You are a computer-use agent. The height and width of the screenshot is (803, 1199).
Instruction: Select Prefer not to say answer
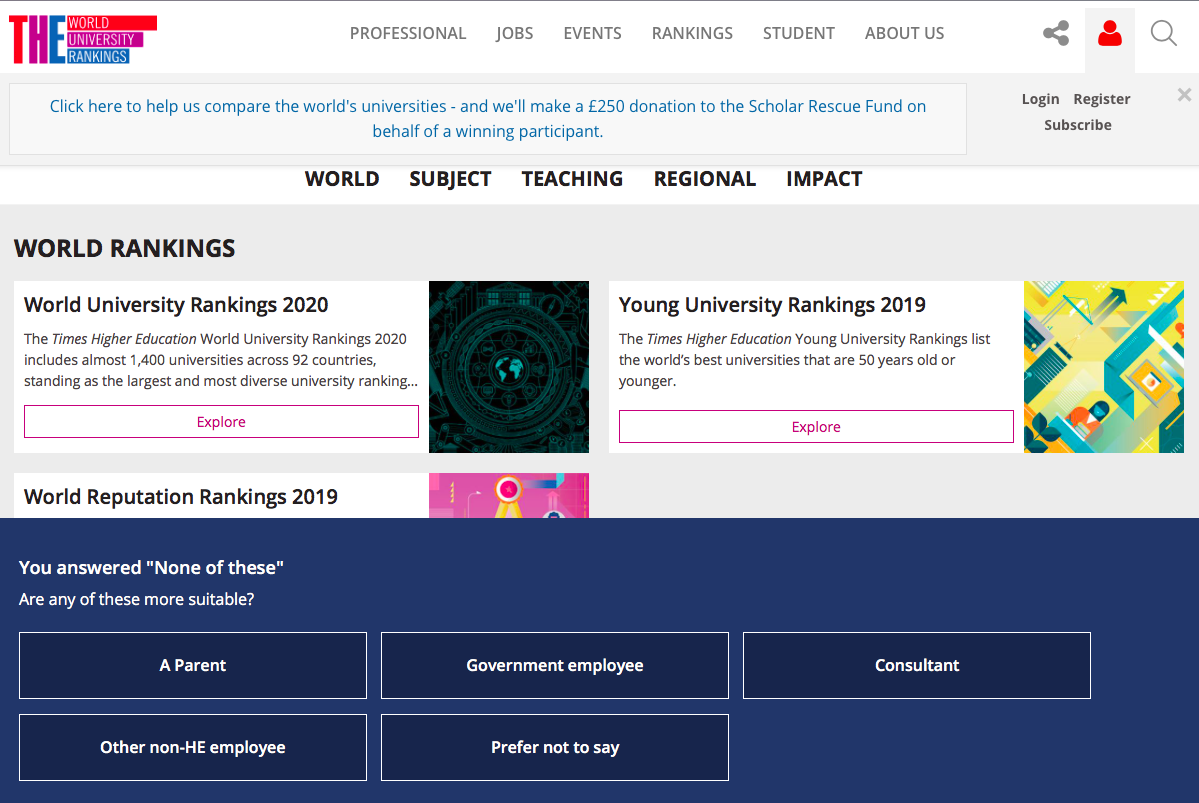point(554,747)
